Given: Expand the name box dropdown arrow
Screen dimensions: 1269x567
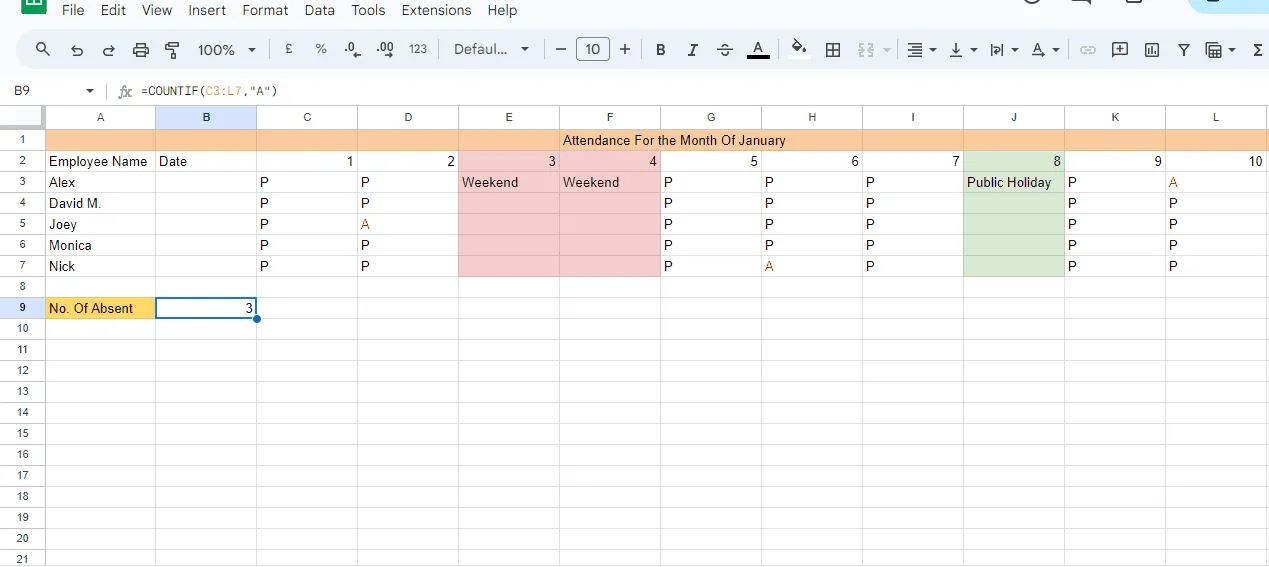Looking at the screenshot, I should pyautogui.click(x=90, y=91).
